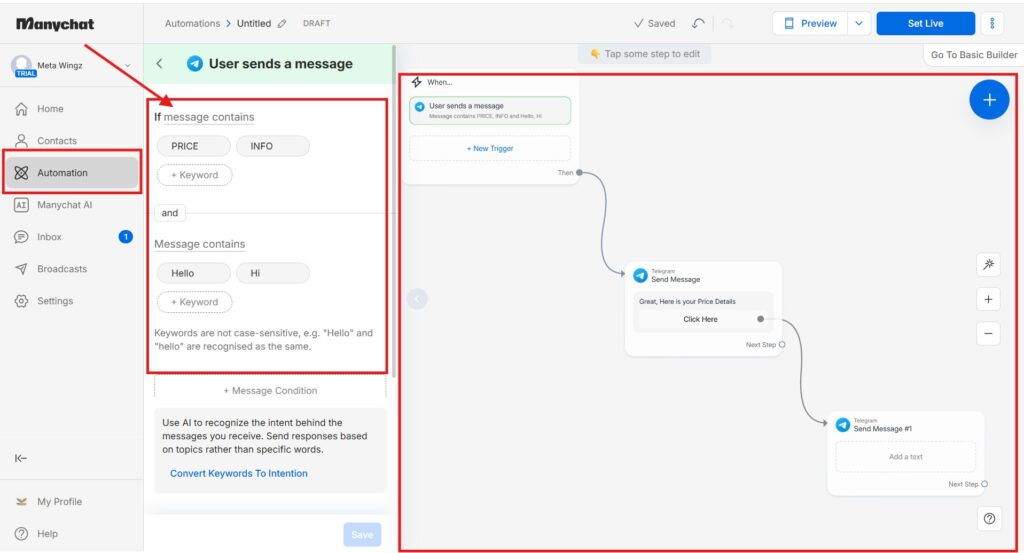The height and width of the screenshot is (553, 1024).
Task: Open the second 'Message contains' dropdown
Action: click(200, 244)
